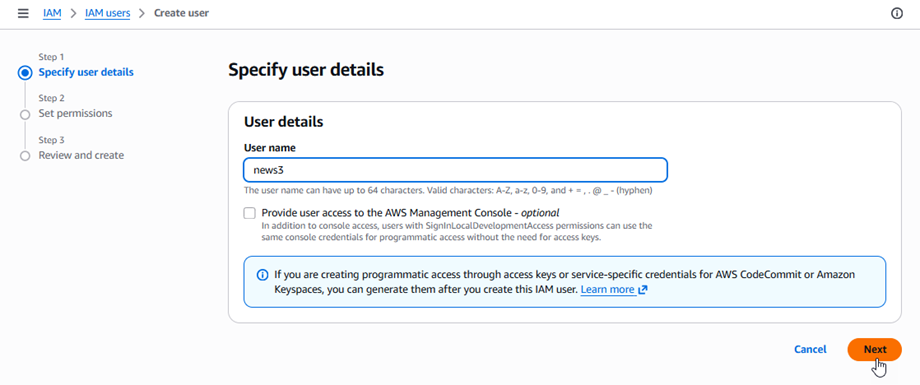
Task: Click the Provide user access label text
Action: (410, 212)
